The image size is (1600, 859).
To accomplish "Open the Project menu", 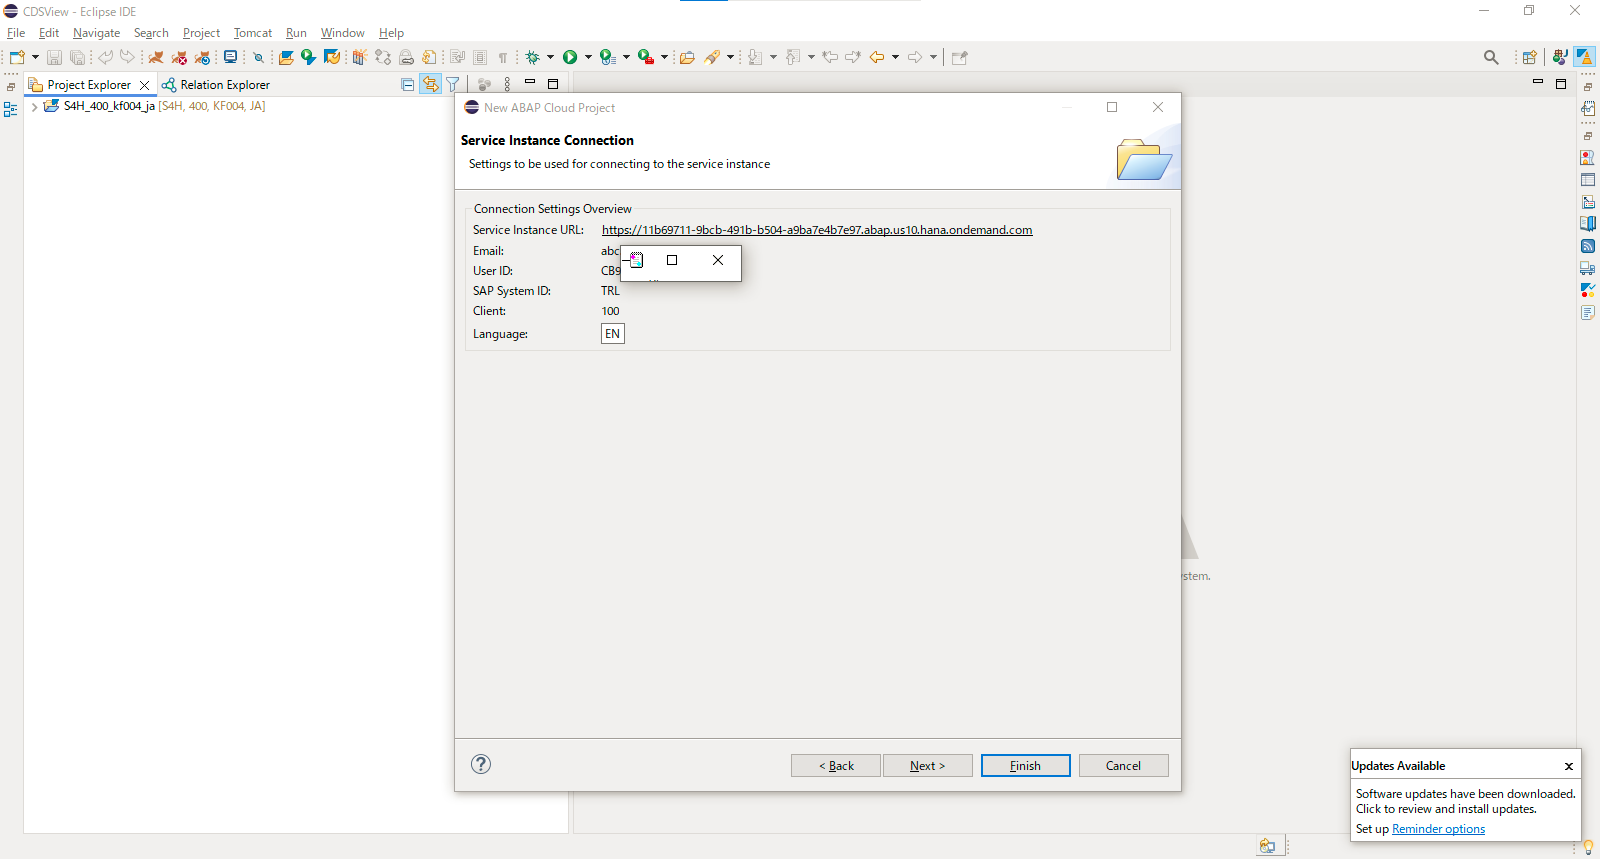I will [201, 33].
